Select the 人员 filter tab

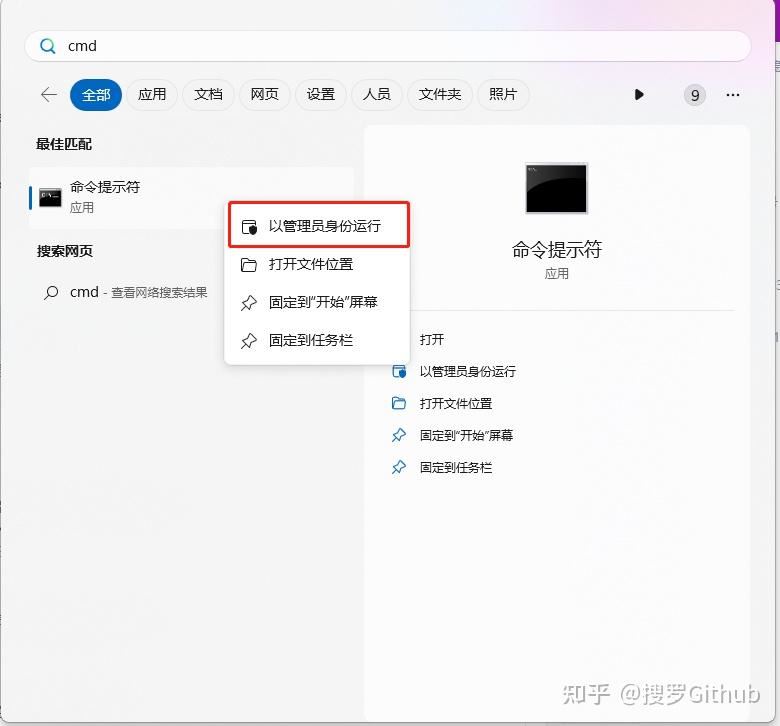[x=377, y=95]
